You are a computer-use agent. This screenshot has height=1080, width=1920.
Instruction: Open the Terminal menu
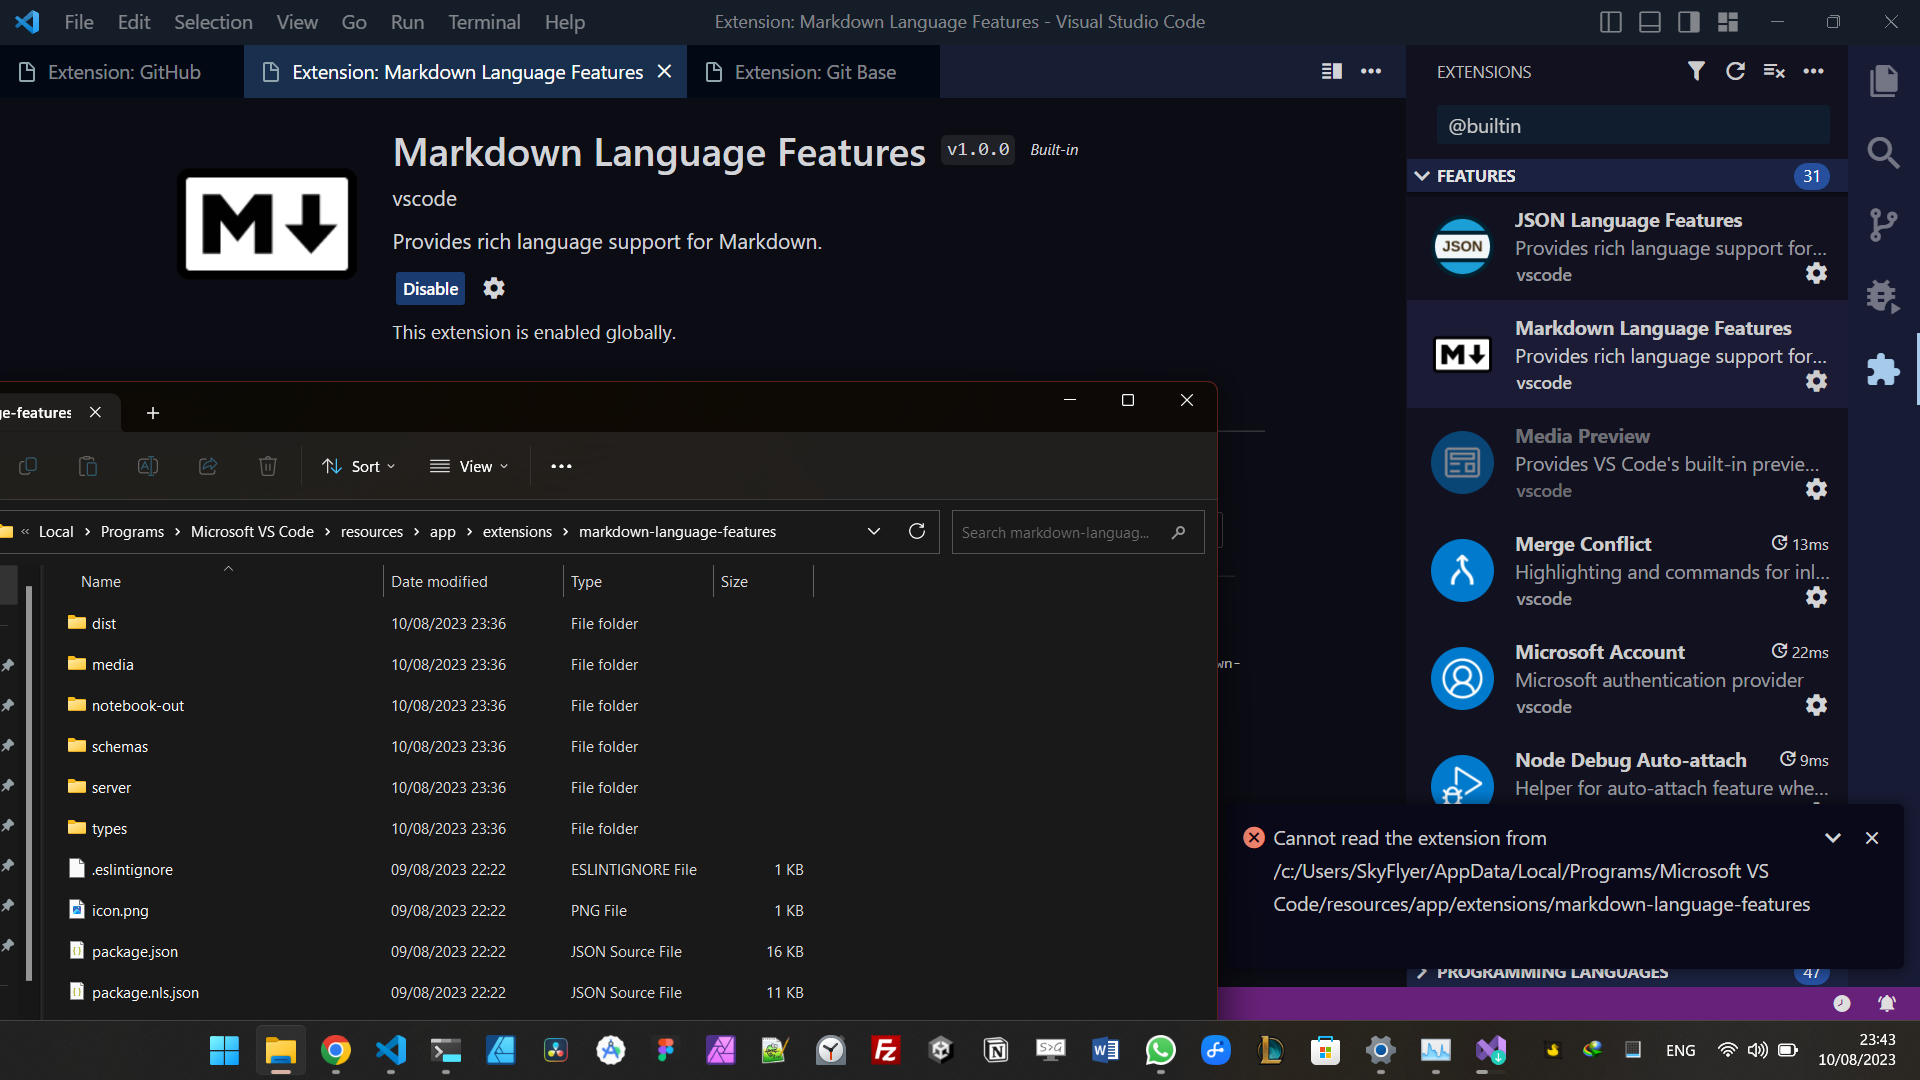(483, 22)
